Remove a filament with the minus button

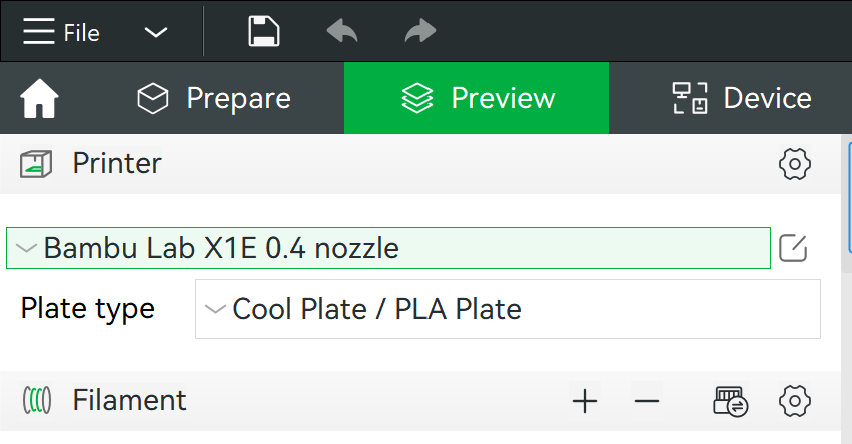[647, 402]
